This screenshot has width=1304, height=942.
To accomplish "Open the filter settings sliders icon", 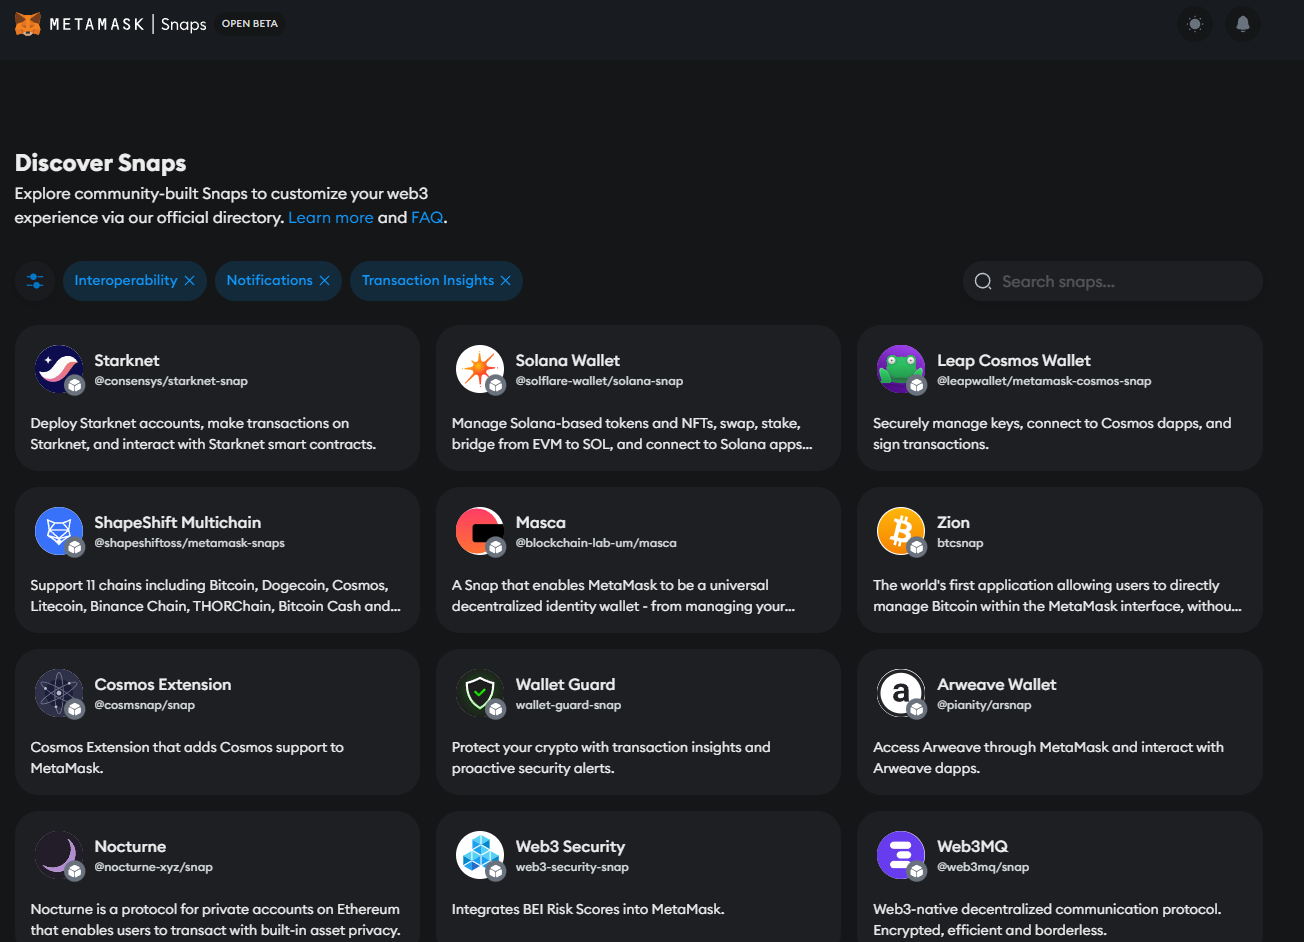I will (x=35, y=281).
